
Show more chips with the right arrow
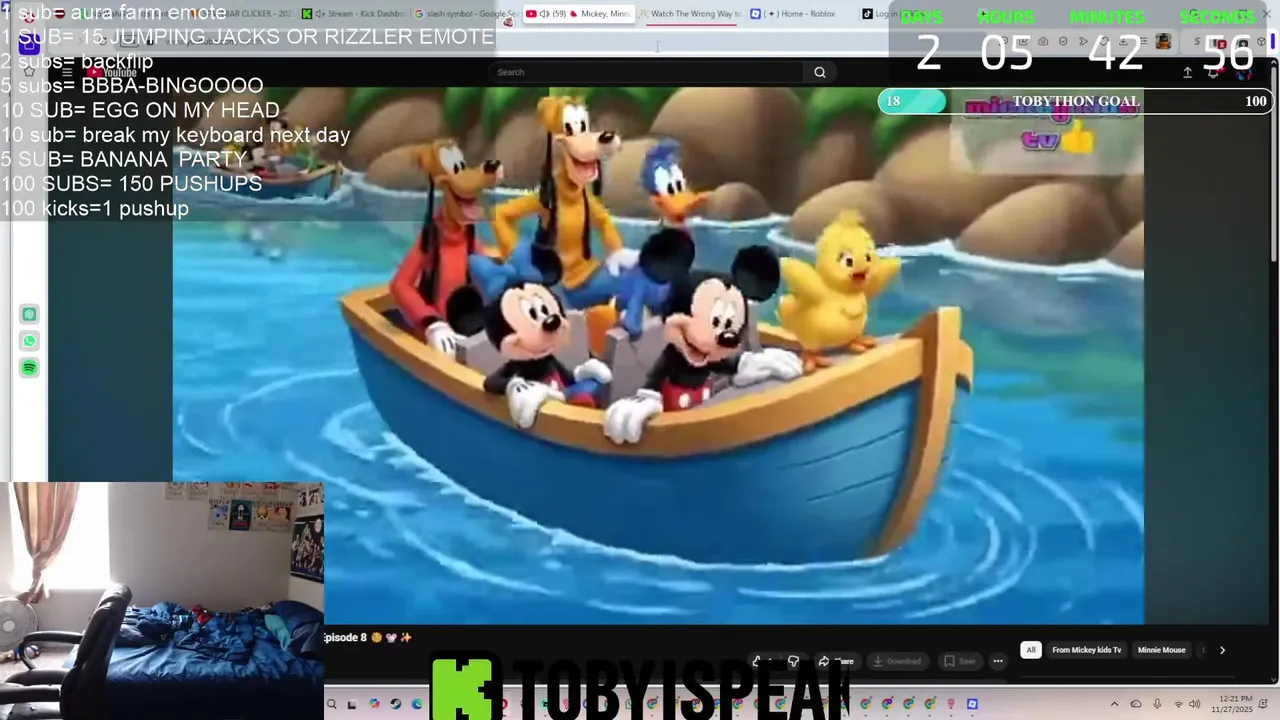(1222, 650)
